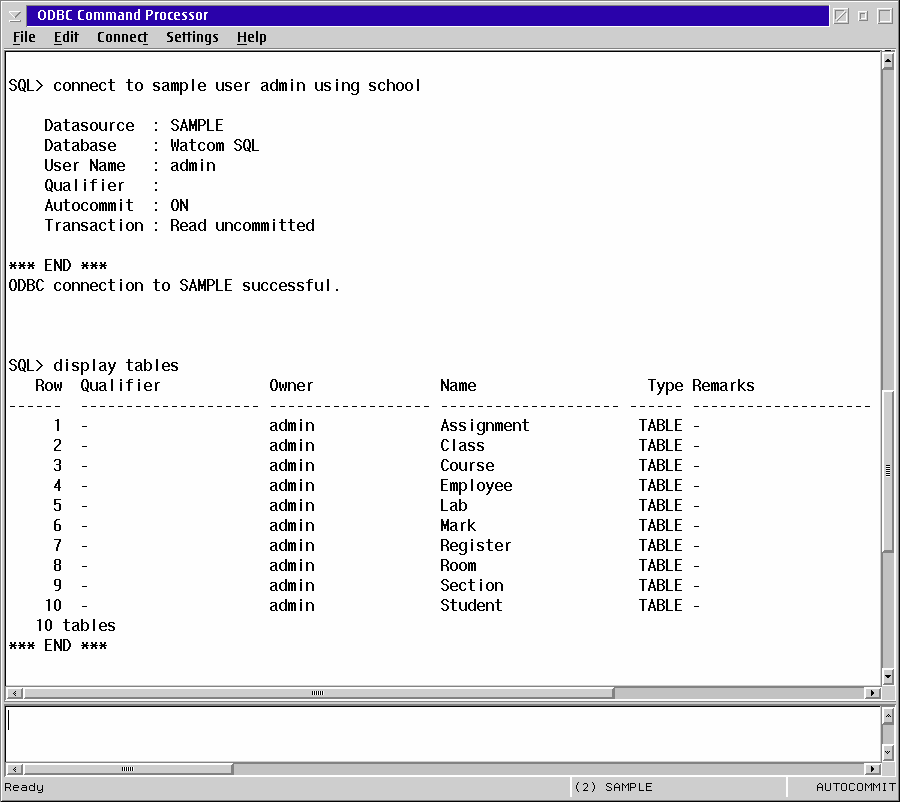Click the Course table name
The width and height of the screenshot is (900, 802).
click(x=467, y=466)
